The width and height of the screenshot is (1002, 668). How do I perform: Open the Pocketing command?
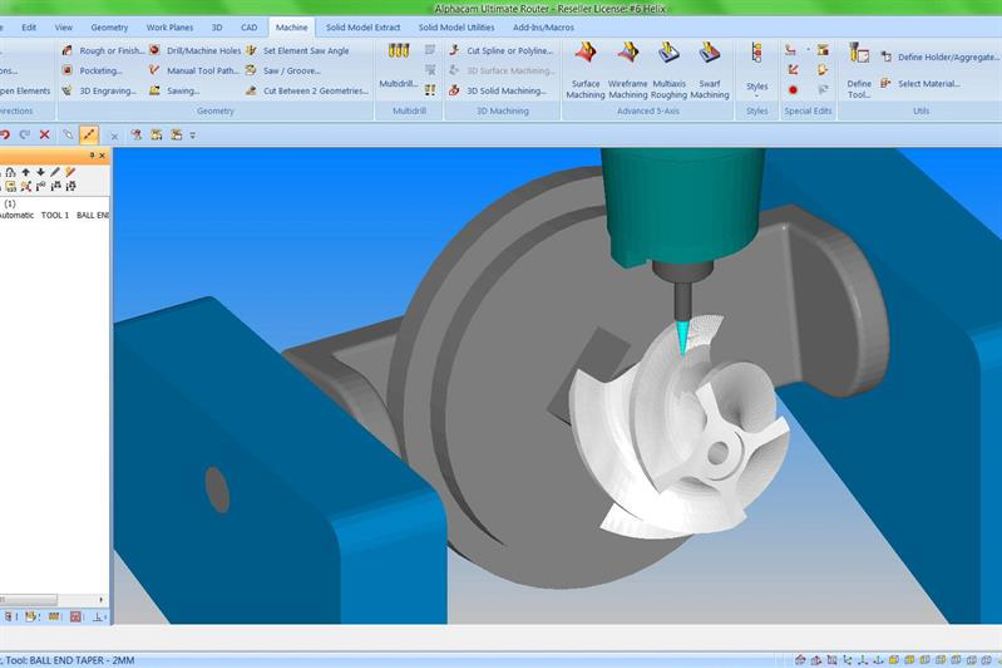coord(93,71)
